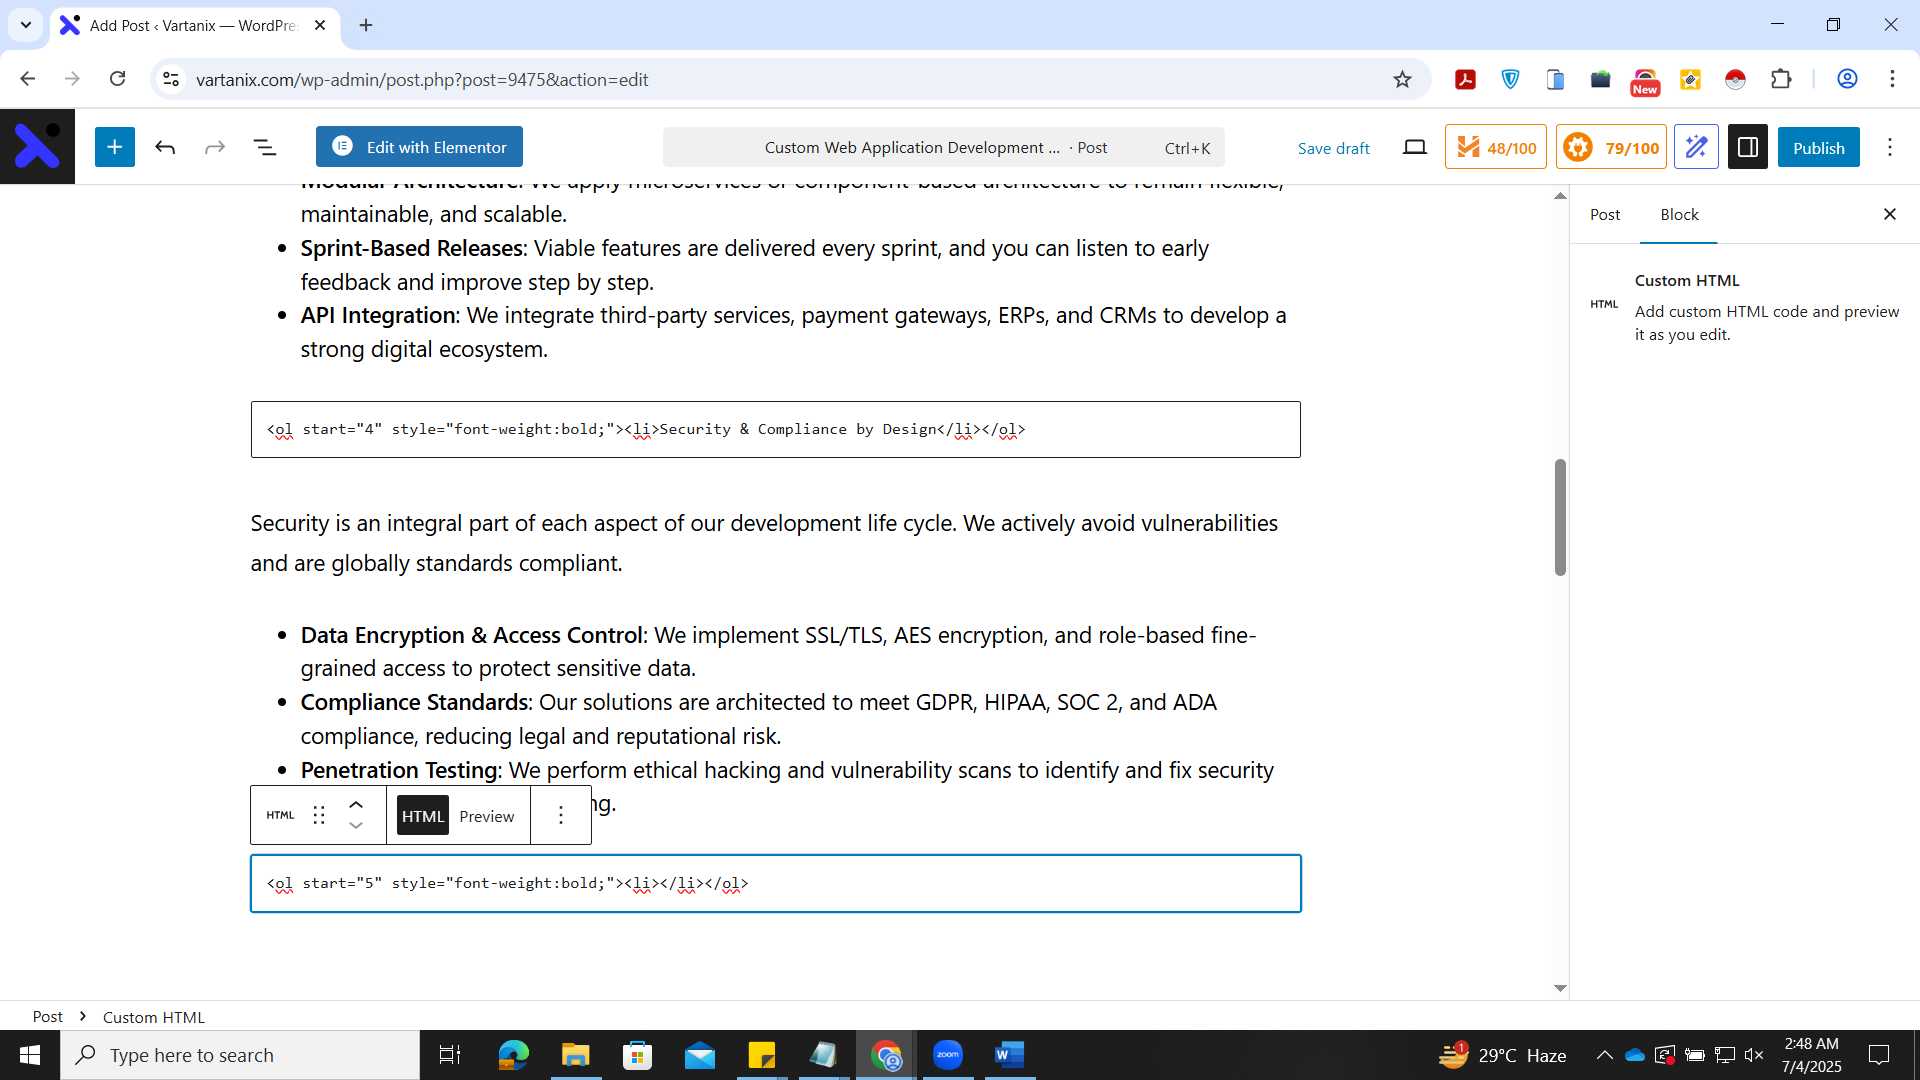Viewport: 1920px width, 1080px height.
Task: Switch to Preview in block toolbar
Action: point(486,816)
